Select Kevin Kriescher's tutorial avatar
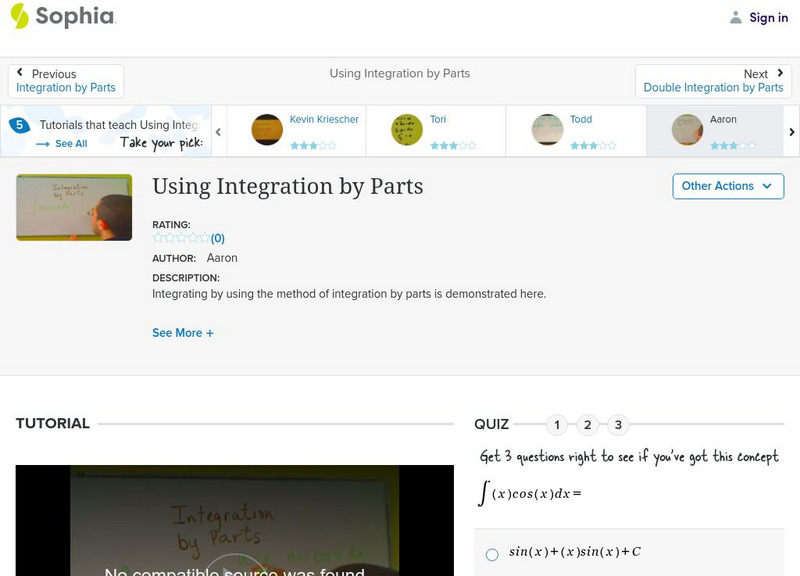The height and width of the screenshot is (576, 800). (x=266, y=129)
